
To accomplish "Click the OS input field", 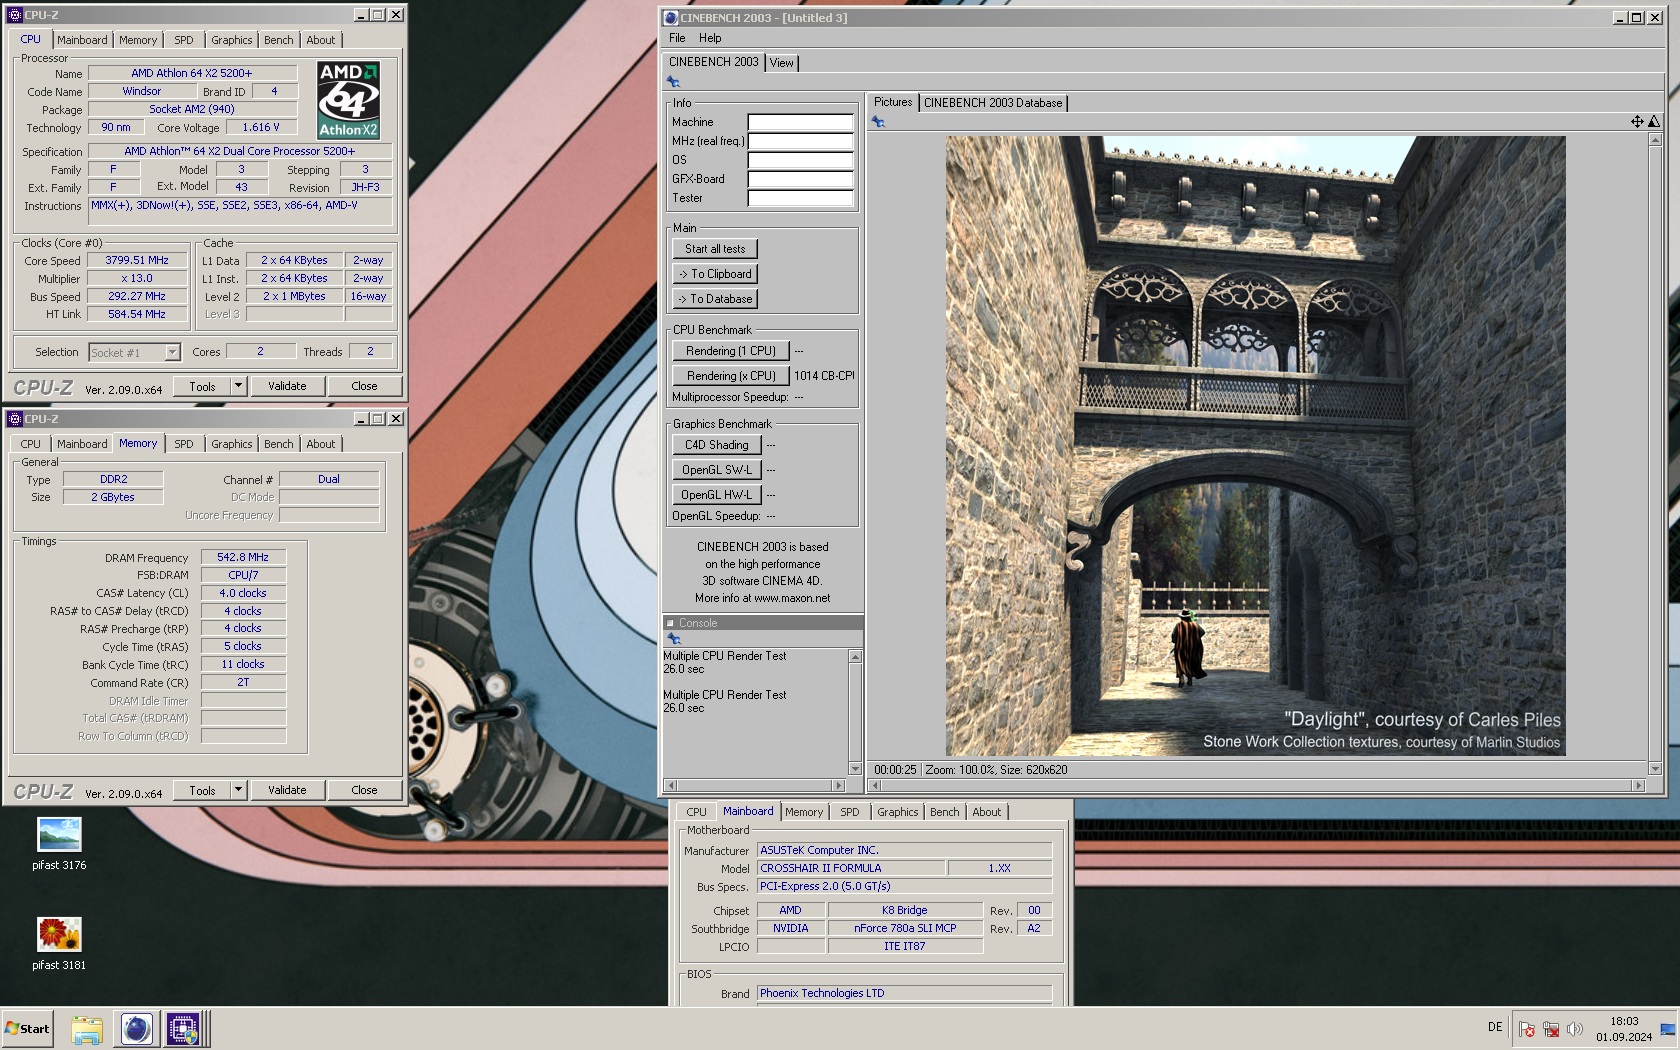I will point(800,160).
